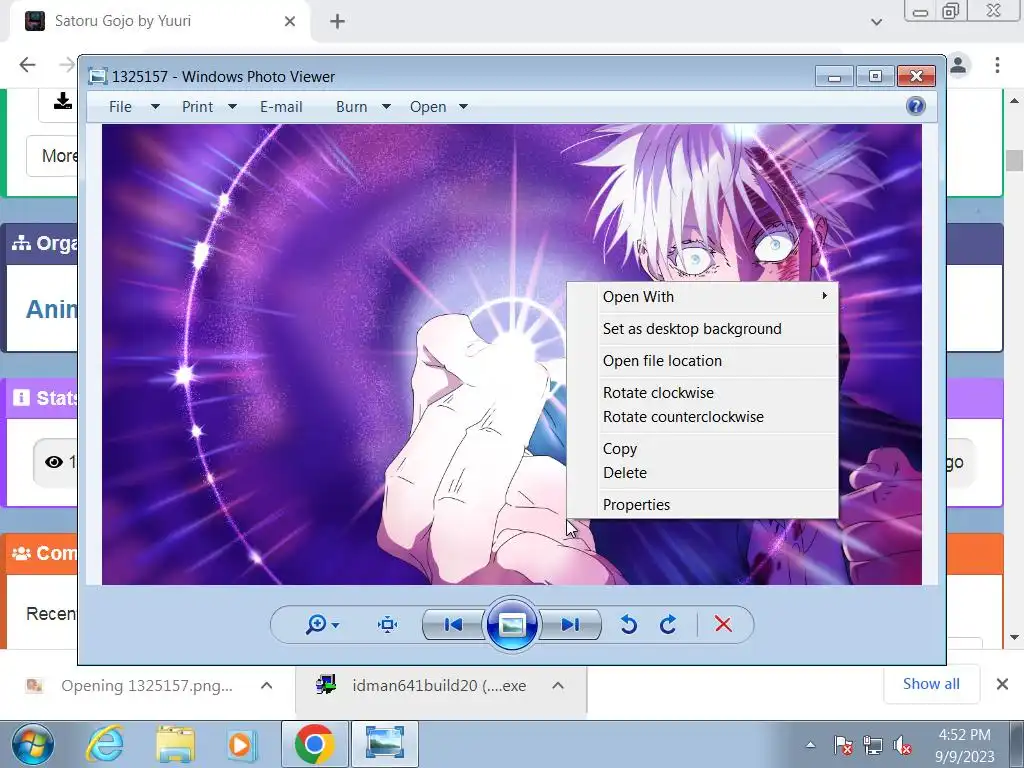
Task: Open the Print menu
Action: tap(197, 106)
